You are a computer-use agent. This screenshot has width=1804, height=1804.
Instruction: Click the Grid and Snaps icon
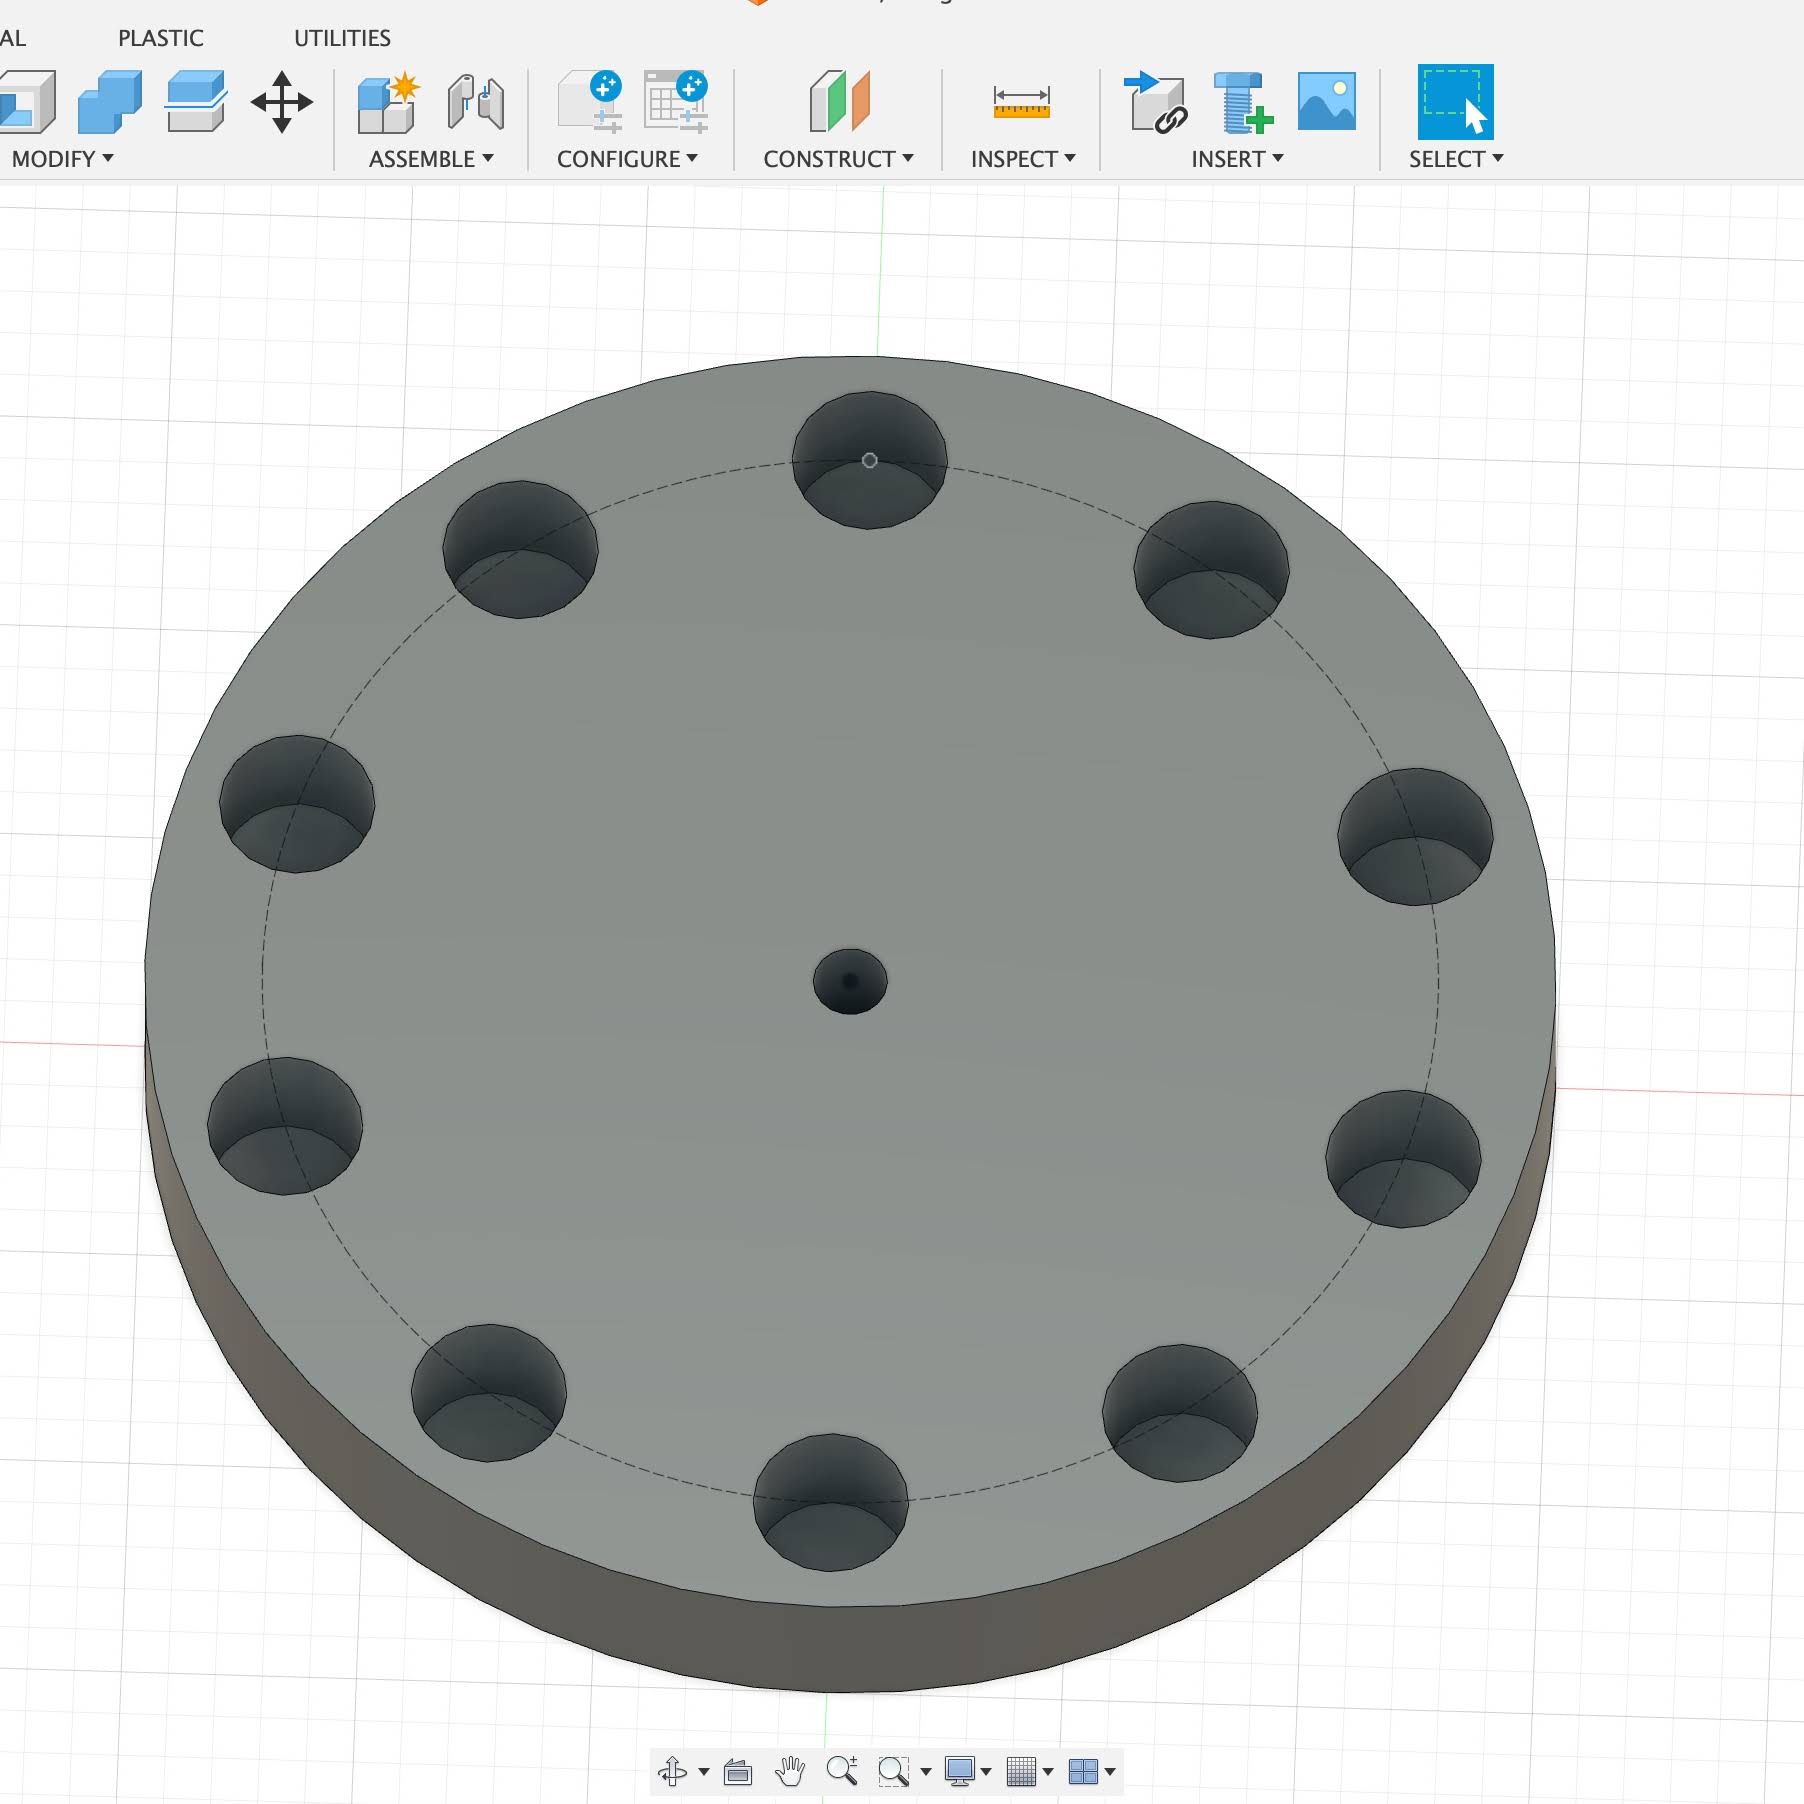(x=1021, y=1772)
